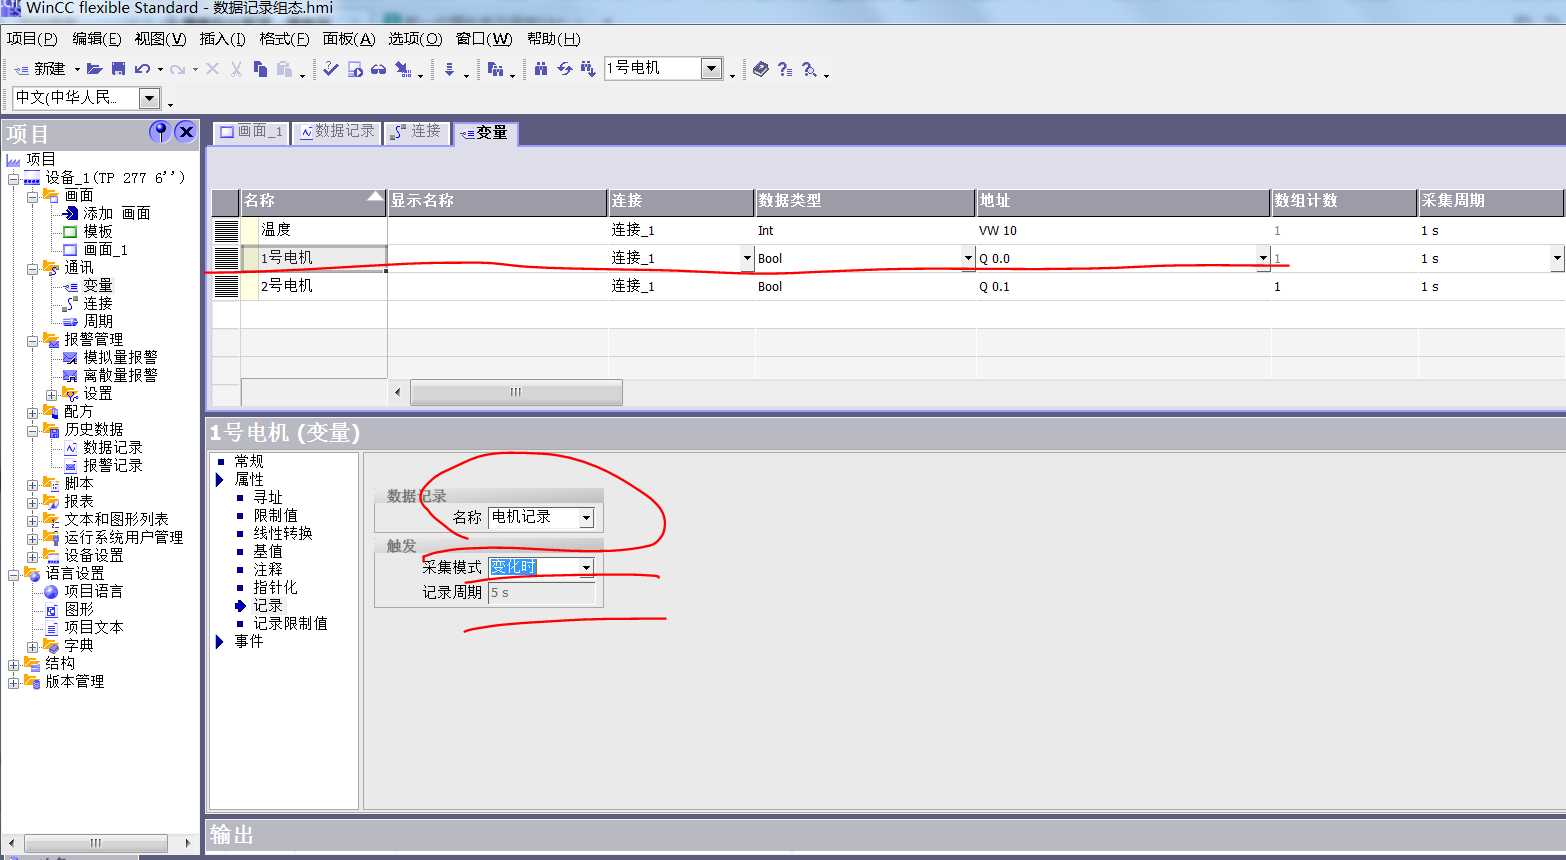Open 记录限制值 property page
This screenshot has width=1566, height=860.
[x=290, y=623]
